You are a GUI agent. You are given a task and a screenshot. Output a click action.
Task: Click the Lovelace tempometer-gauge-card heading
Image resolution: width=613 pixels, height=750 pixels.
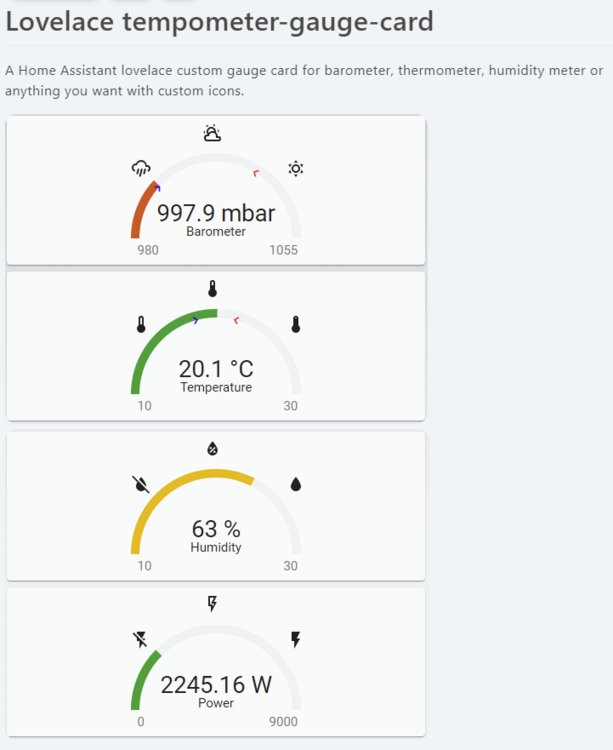point(220,20)
